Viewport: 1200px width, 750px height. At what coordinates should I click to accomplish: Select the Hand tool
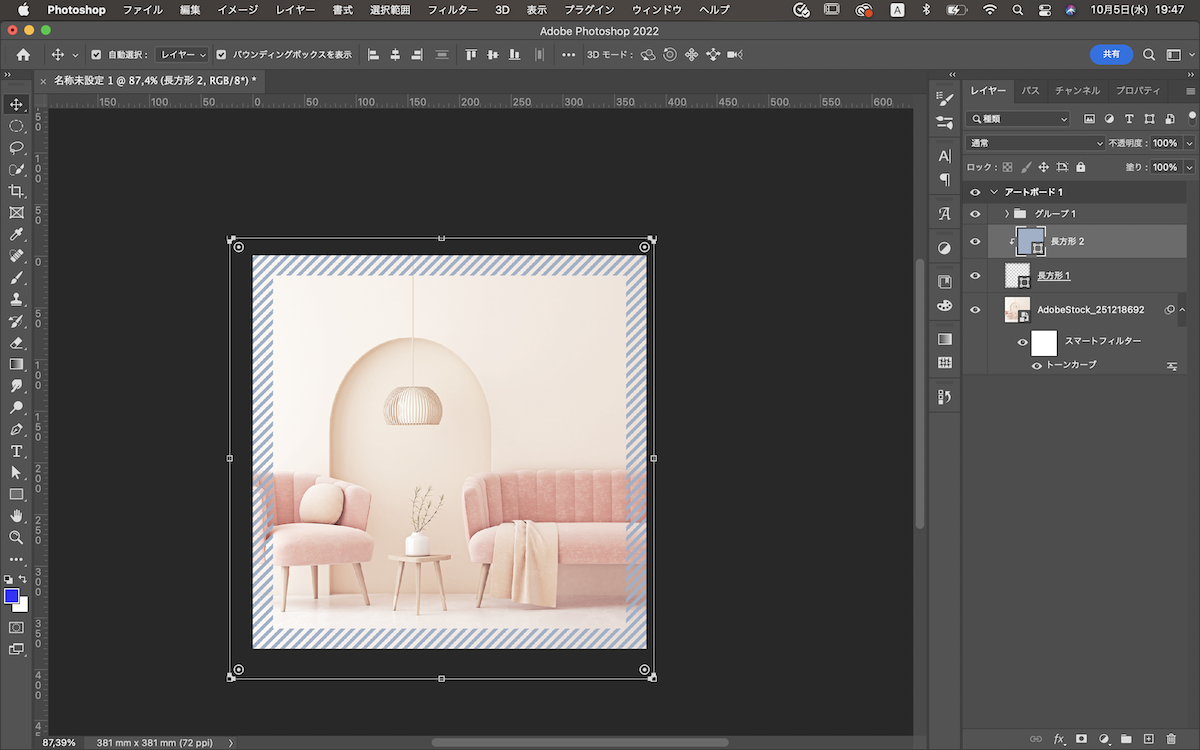[x=16, y=515]
